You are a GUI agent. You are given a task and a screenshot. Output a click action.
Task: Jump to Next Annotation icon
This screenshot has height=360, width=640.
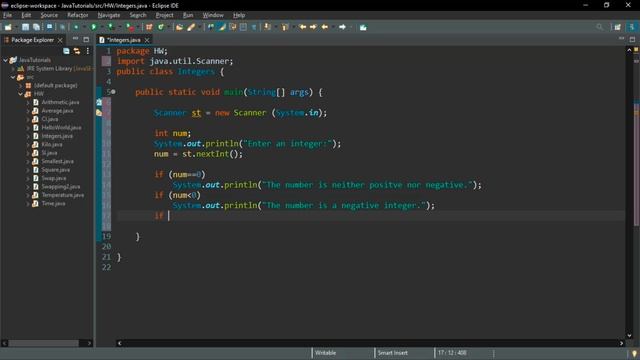267,27
